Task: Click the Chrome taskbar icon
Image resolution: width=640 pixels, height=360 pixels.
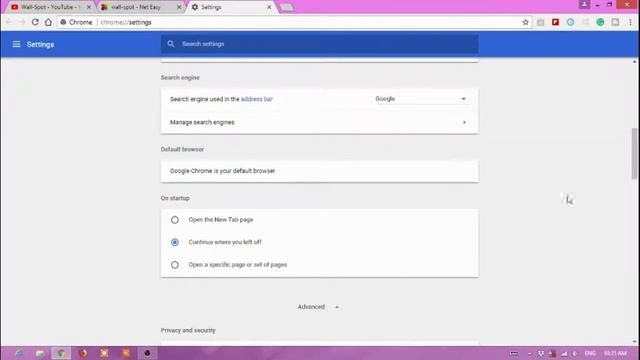Action: point(61,353)
